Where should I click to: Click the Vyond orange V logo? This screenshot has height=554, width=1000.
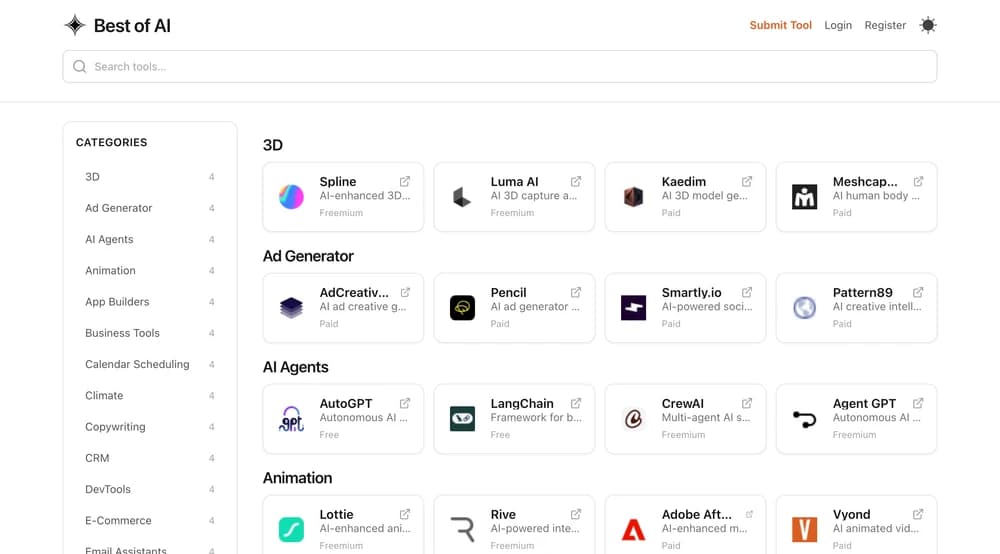[x=804, y=530]
